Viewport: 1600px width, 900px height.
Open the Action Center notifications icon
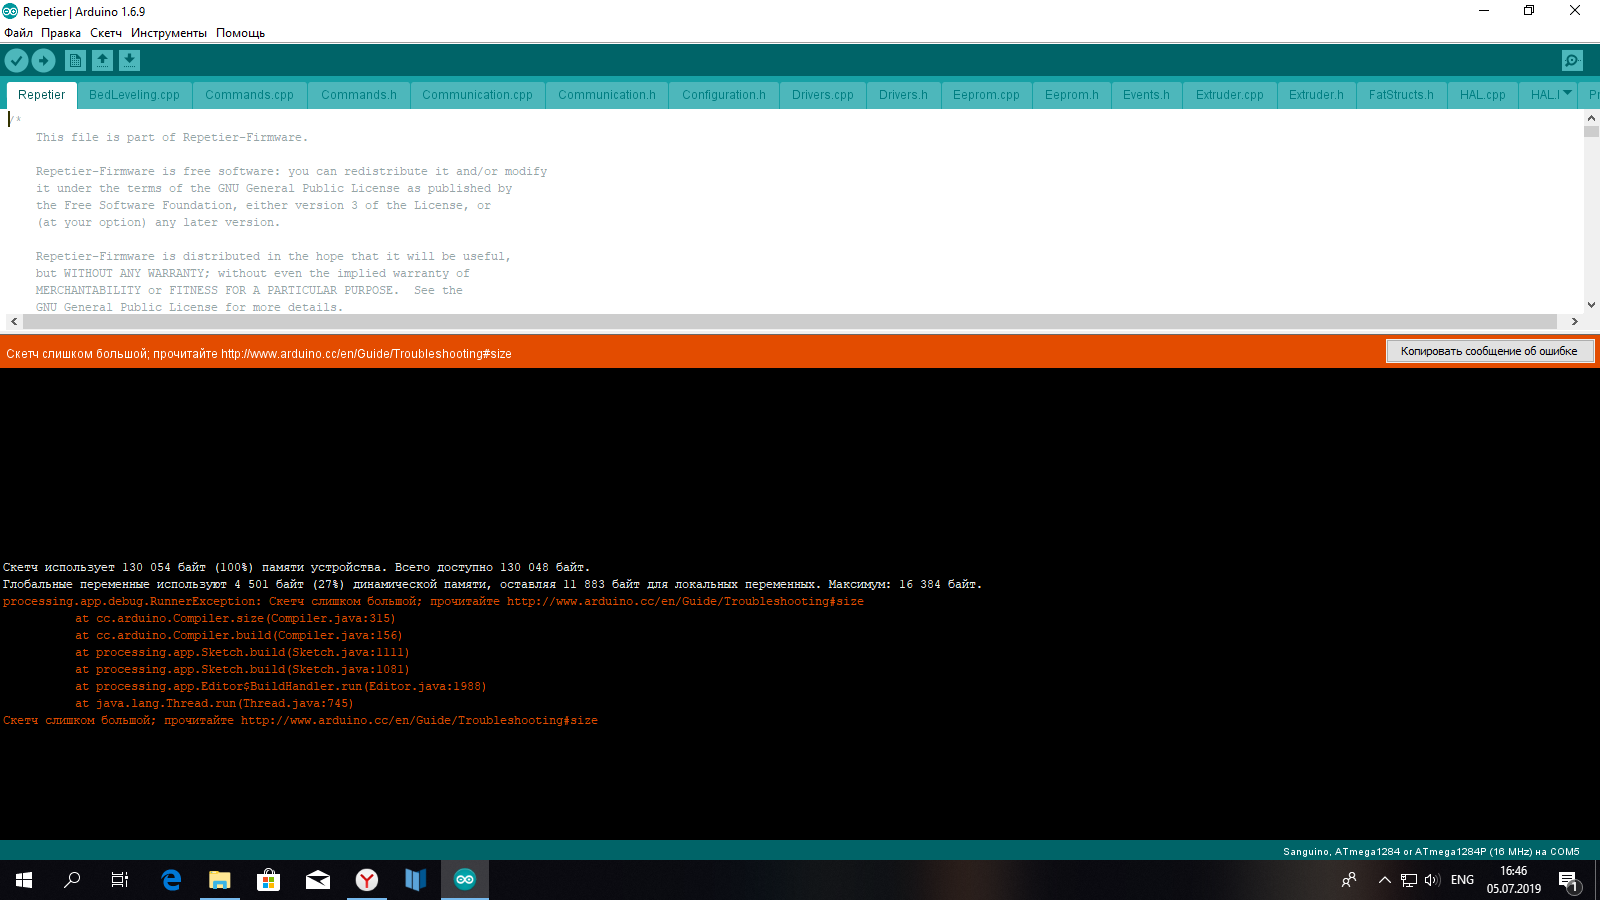click(1568, 880)
